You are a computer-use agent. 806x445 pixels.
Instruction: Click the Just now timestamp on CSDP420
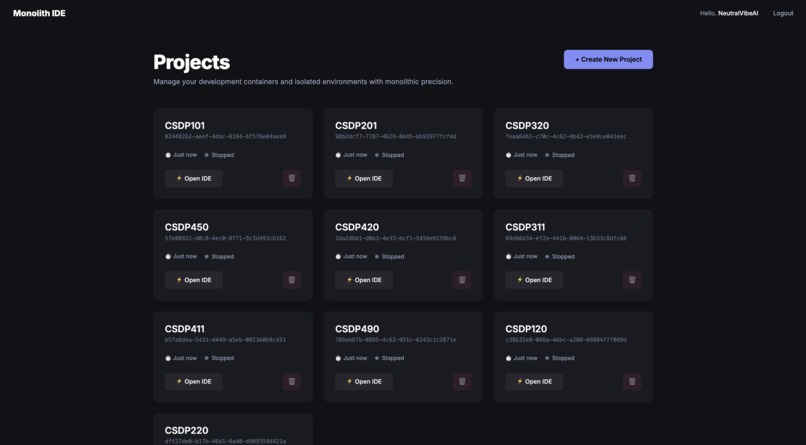tap(352, 256)
